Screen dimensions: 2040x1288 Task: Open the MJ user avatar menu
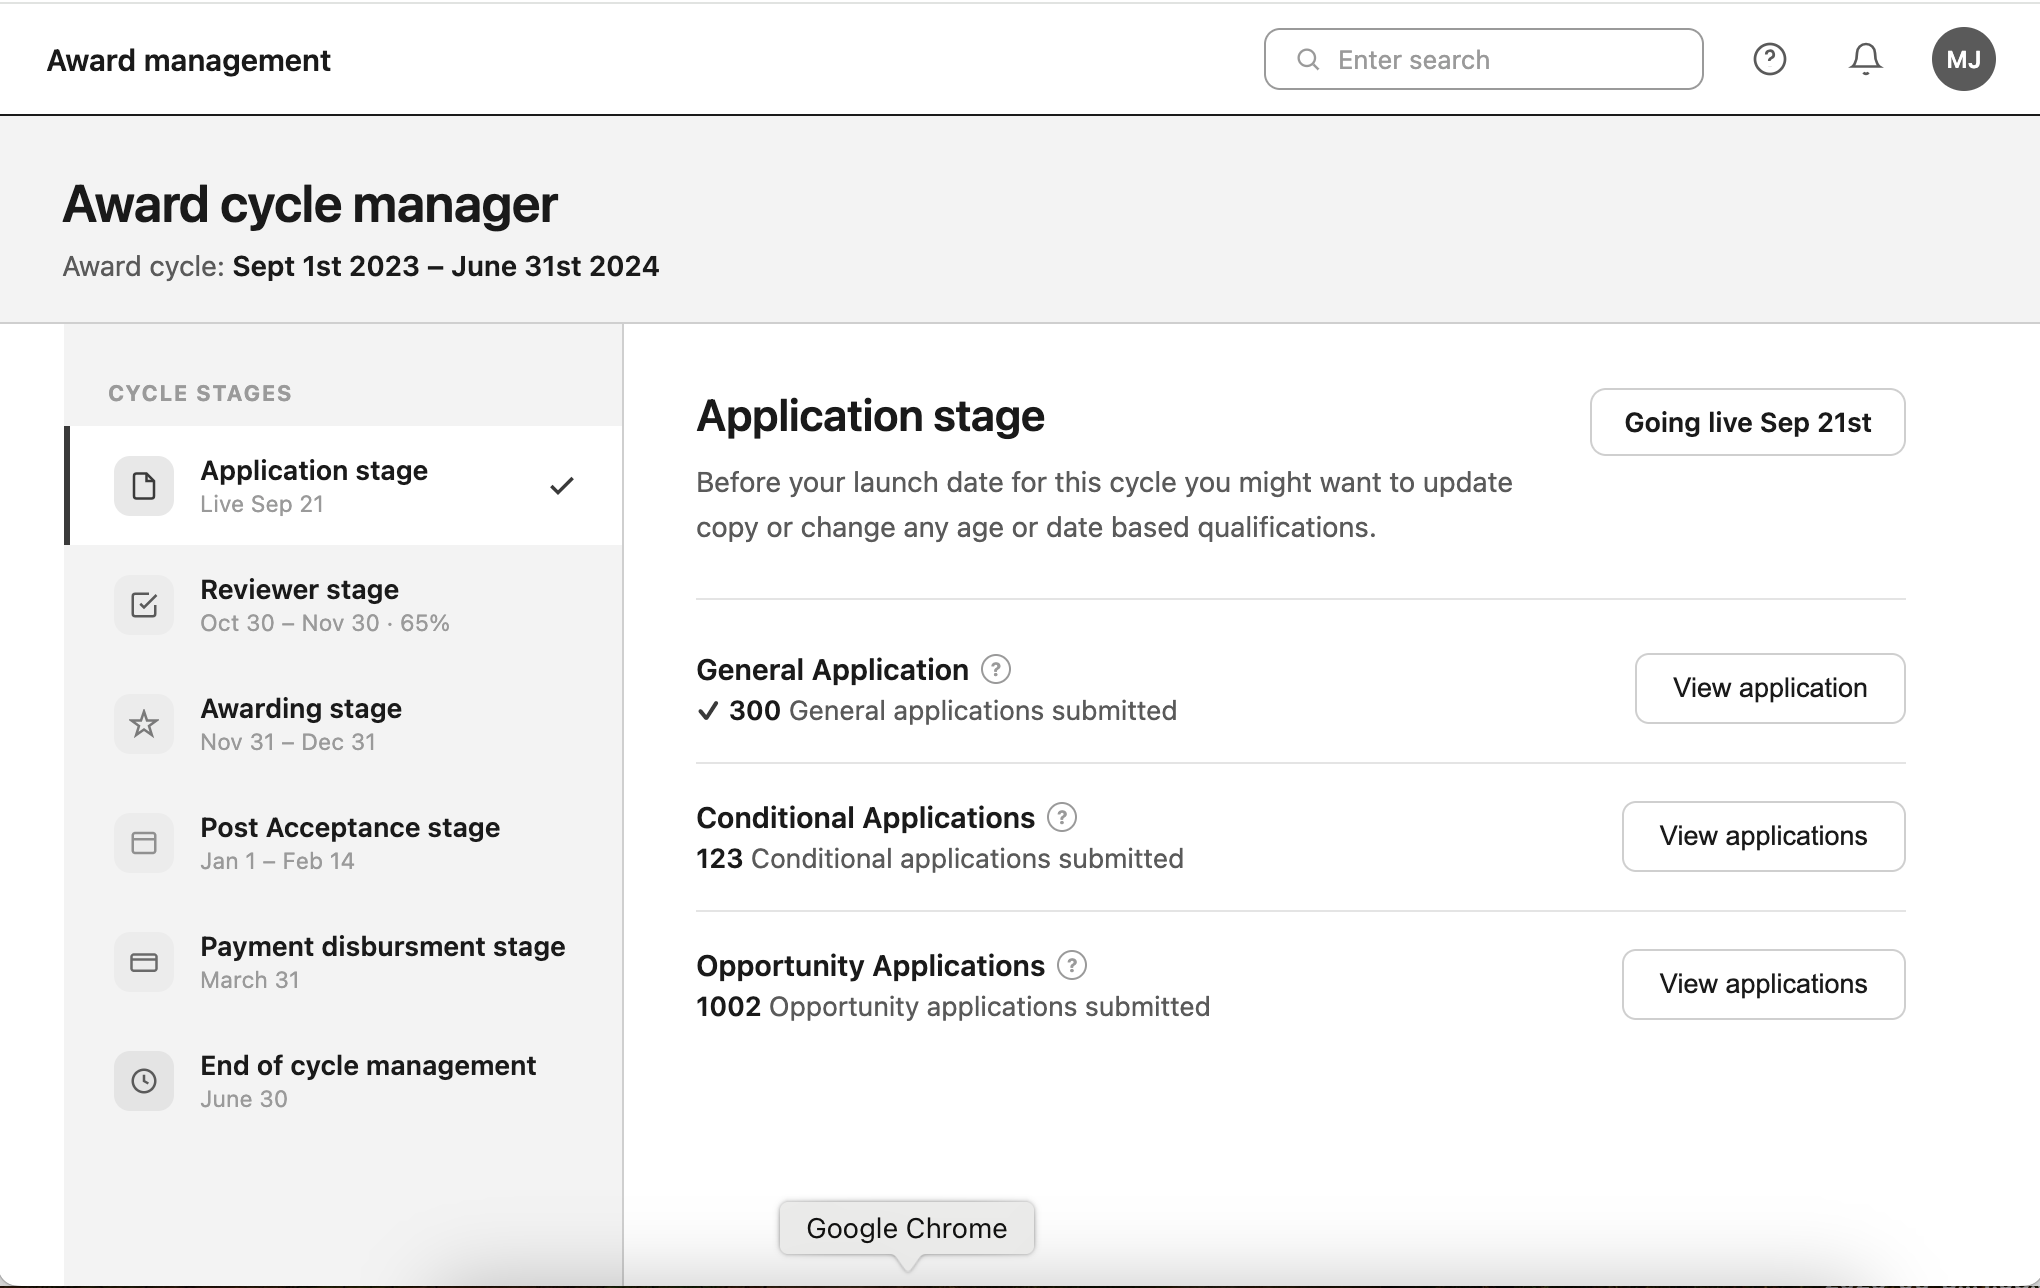click(1963, 59)
